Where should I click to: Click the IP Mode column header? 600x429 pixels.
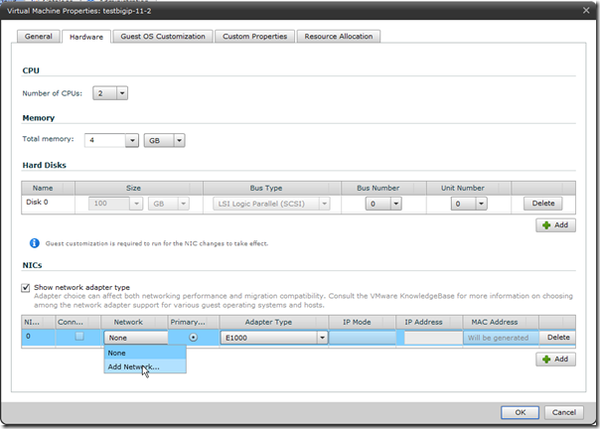coord(362,322)
